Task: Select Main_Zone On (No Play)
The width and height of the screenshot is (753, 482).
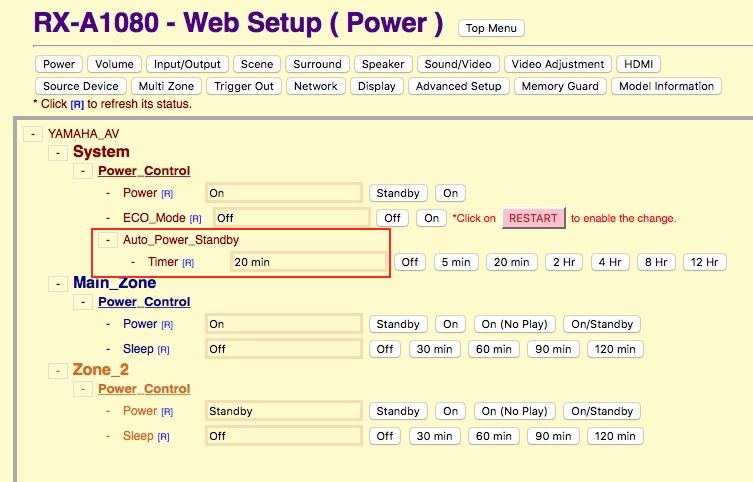Action: pyautogui.click(x=514, y=324)
